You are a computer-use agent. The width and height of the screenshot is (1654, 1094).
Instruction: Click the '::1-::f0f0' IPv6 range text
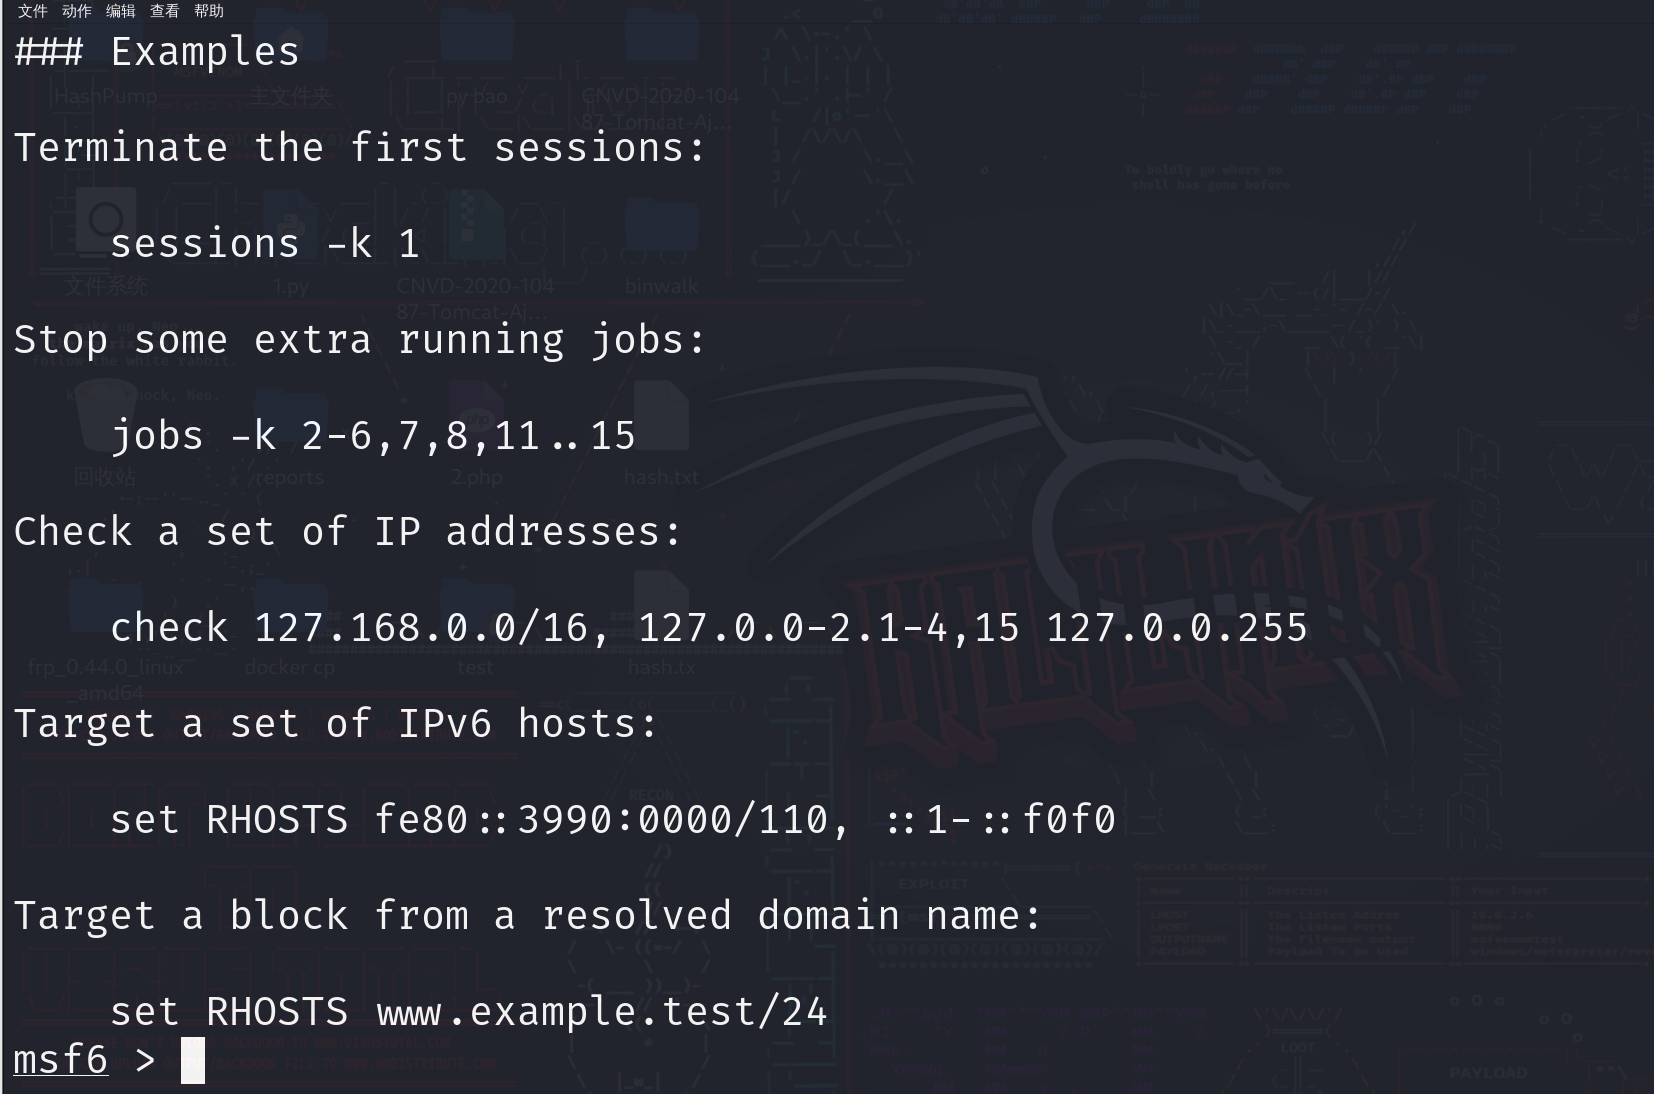click(1000, 820)
